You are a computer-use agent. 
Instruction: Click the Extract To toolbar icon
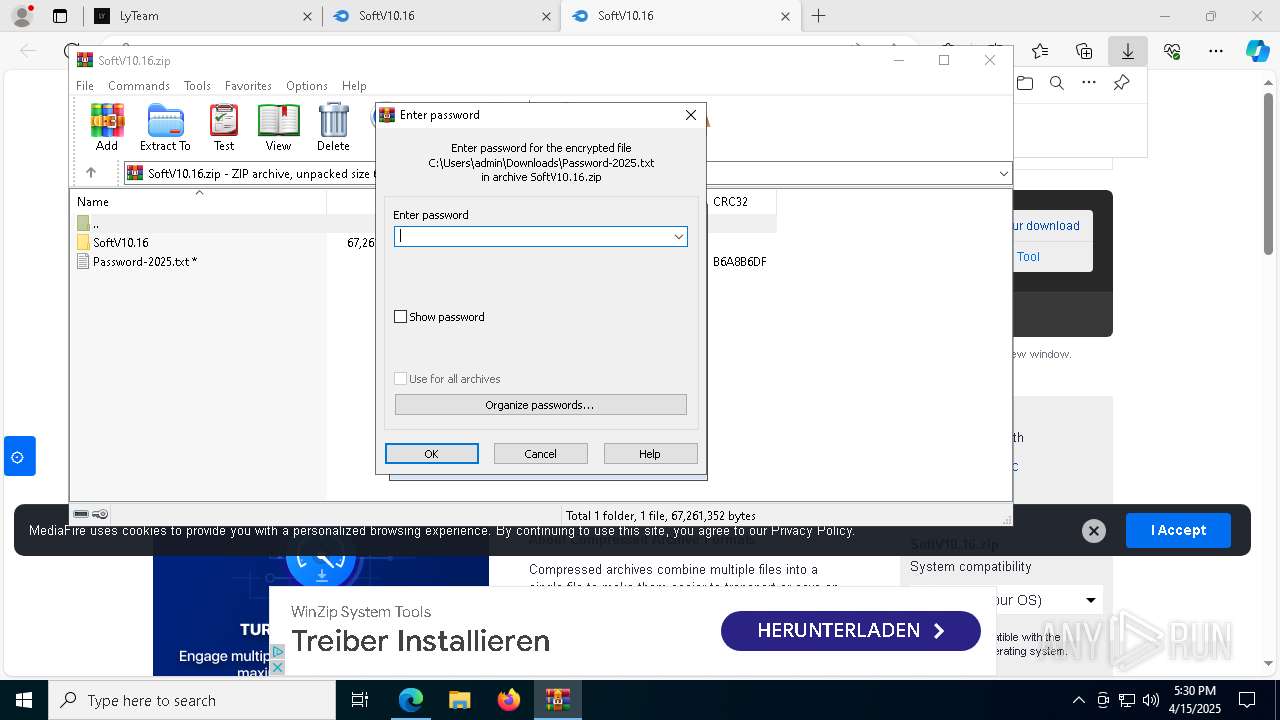coord(165,127)
